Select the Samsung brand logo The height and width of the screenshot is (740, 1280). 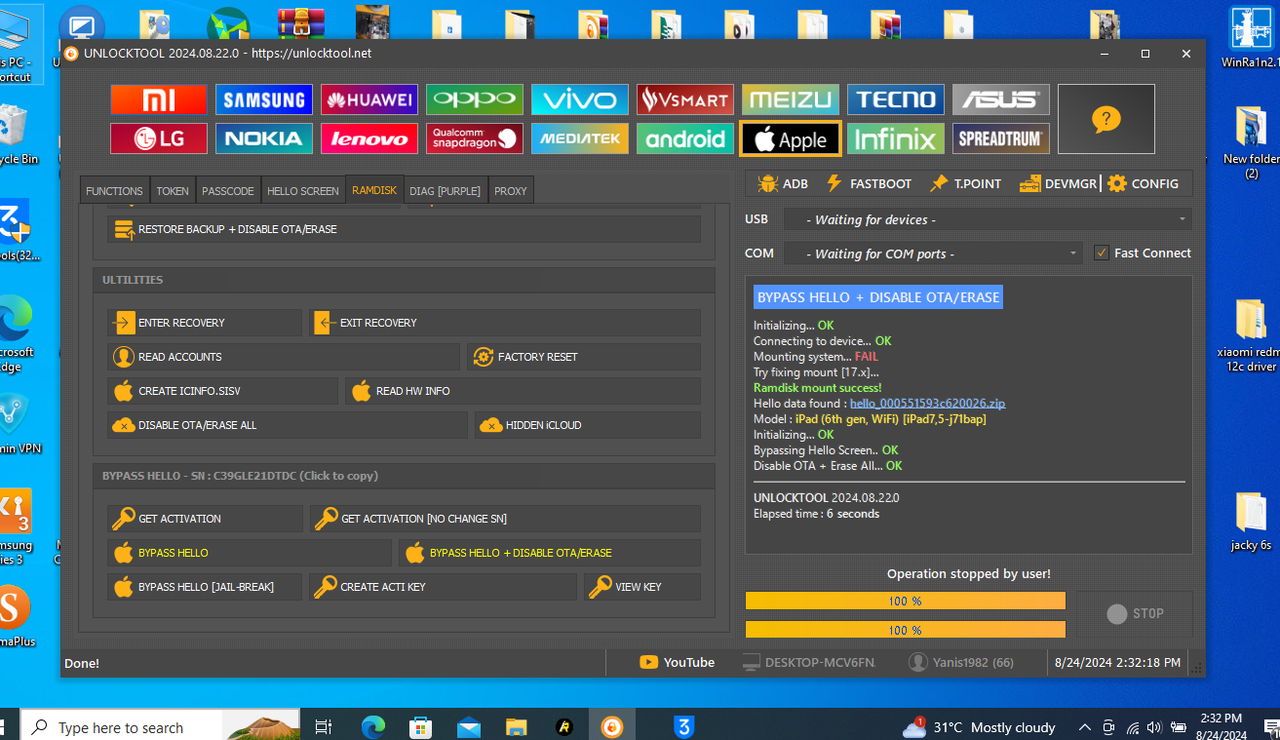[x=264, y=99]
